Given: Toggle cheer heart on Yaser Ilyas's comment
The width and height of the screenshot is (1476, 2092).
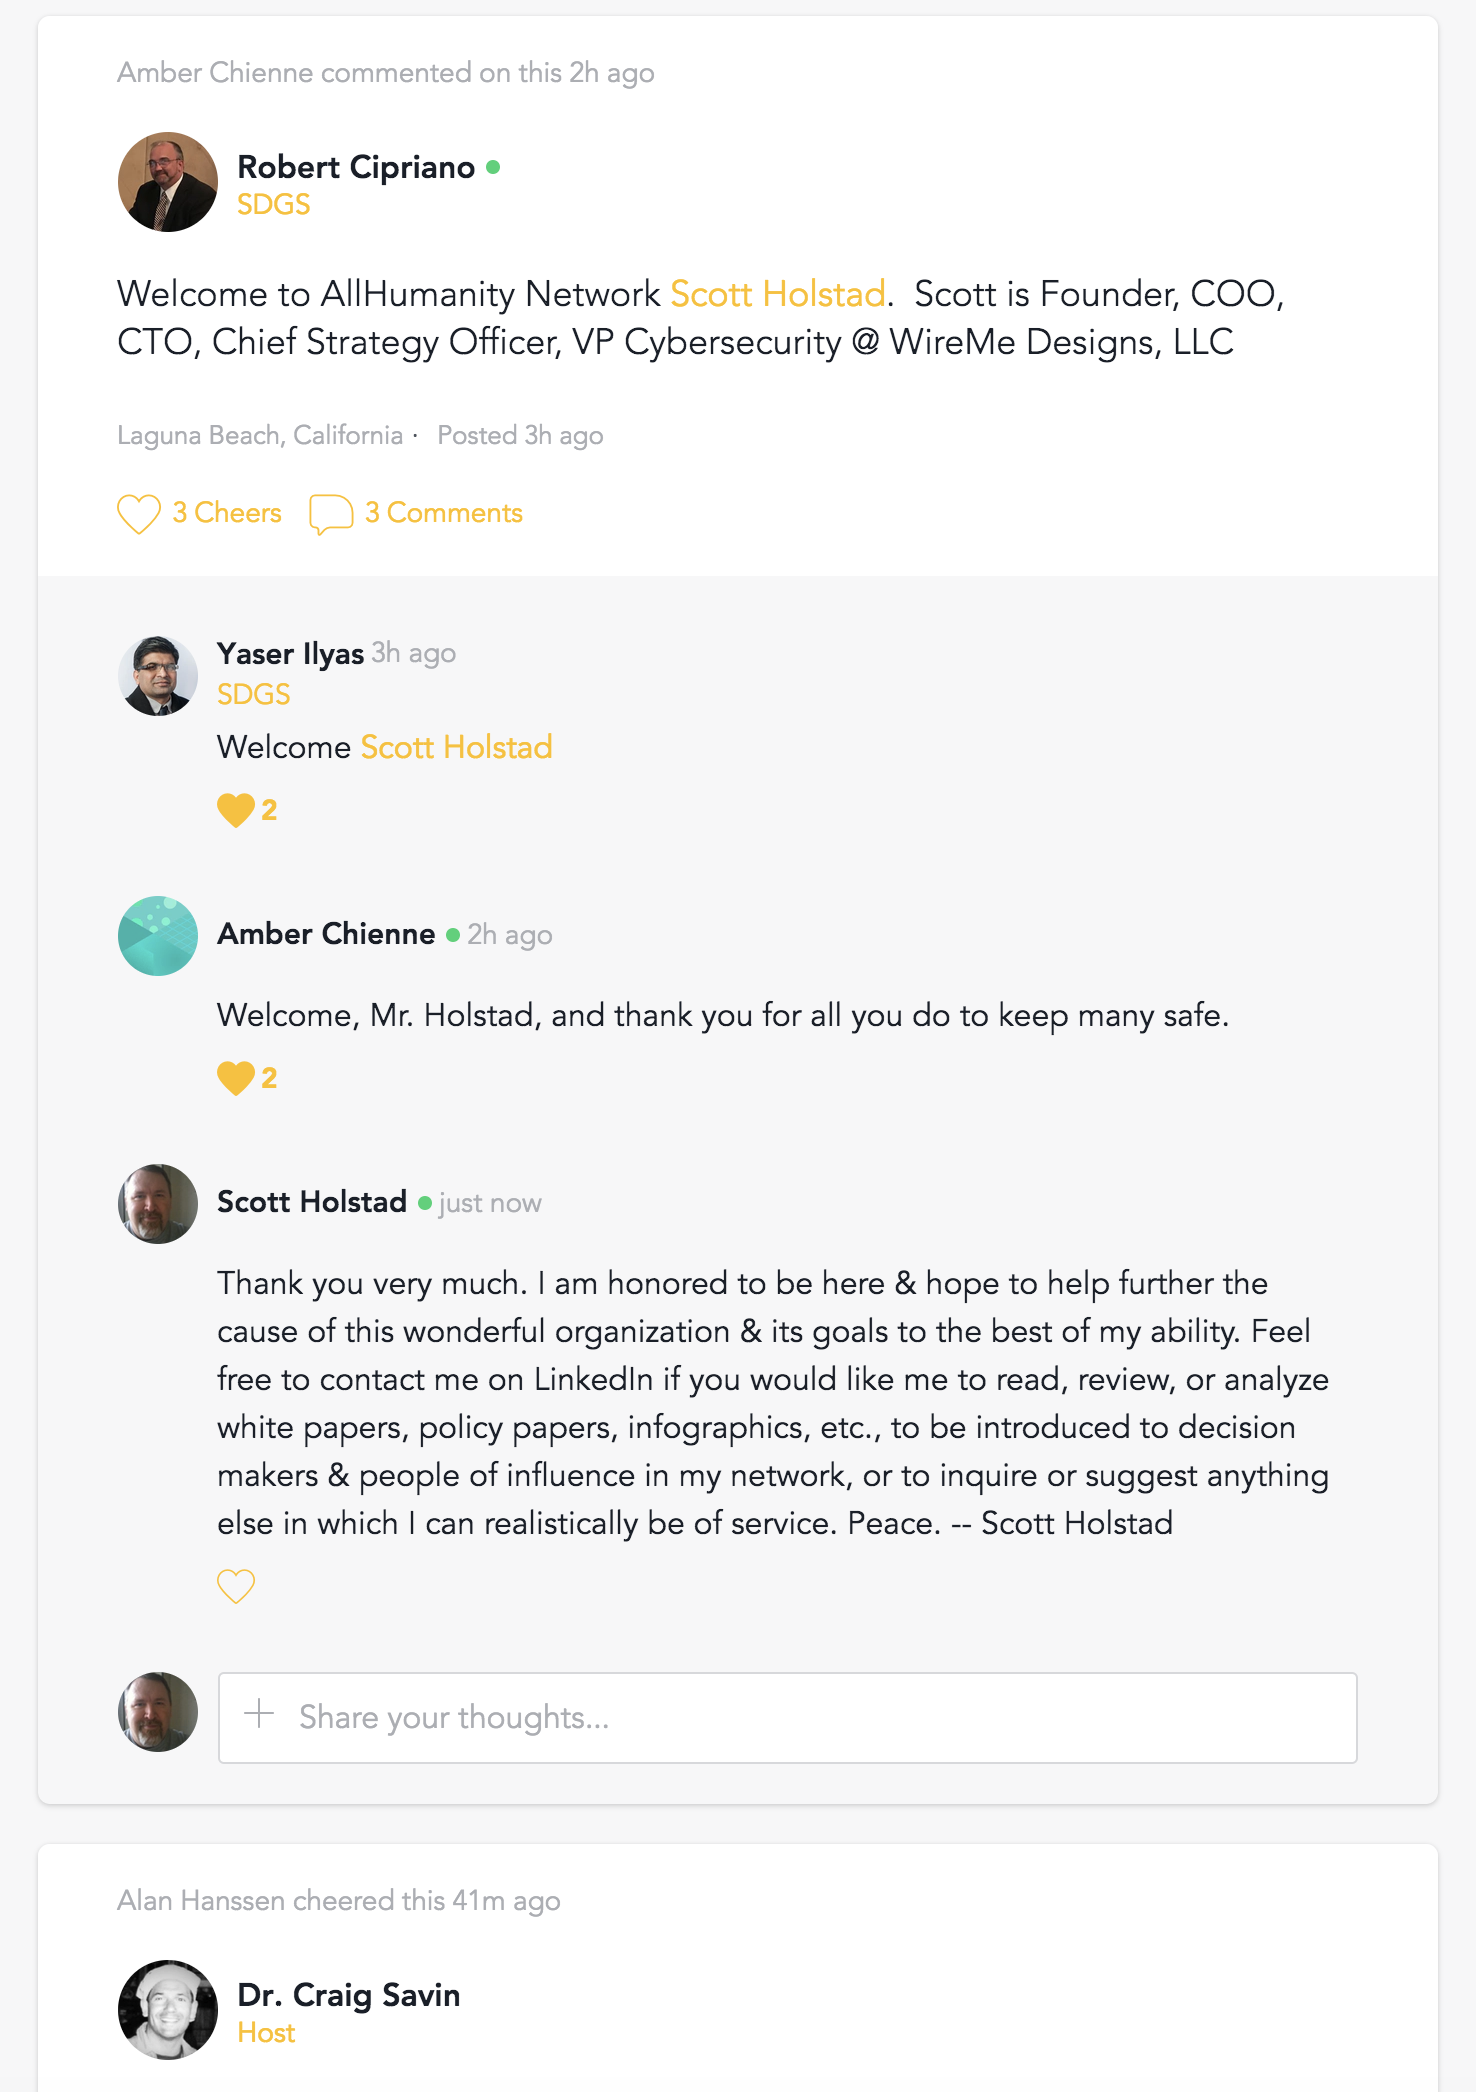Looking at the screenshot, I should point(236,810).
